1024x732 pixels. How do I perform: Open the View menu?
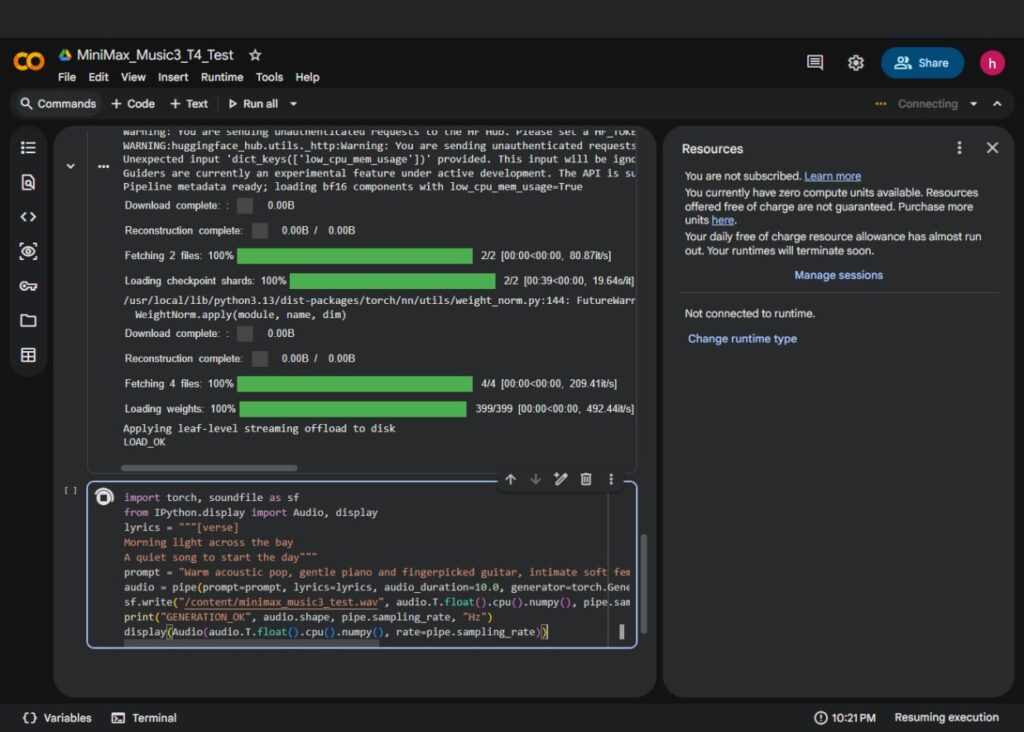pyautogui.click(x=133, y=77)
